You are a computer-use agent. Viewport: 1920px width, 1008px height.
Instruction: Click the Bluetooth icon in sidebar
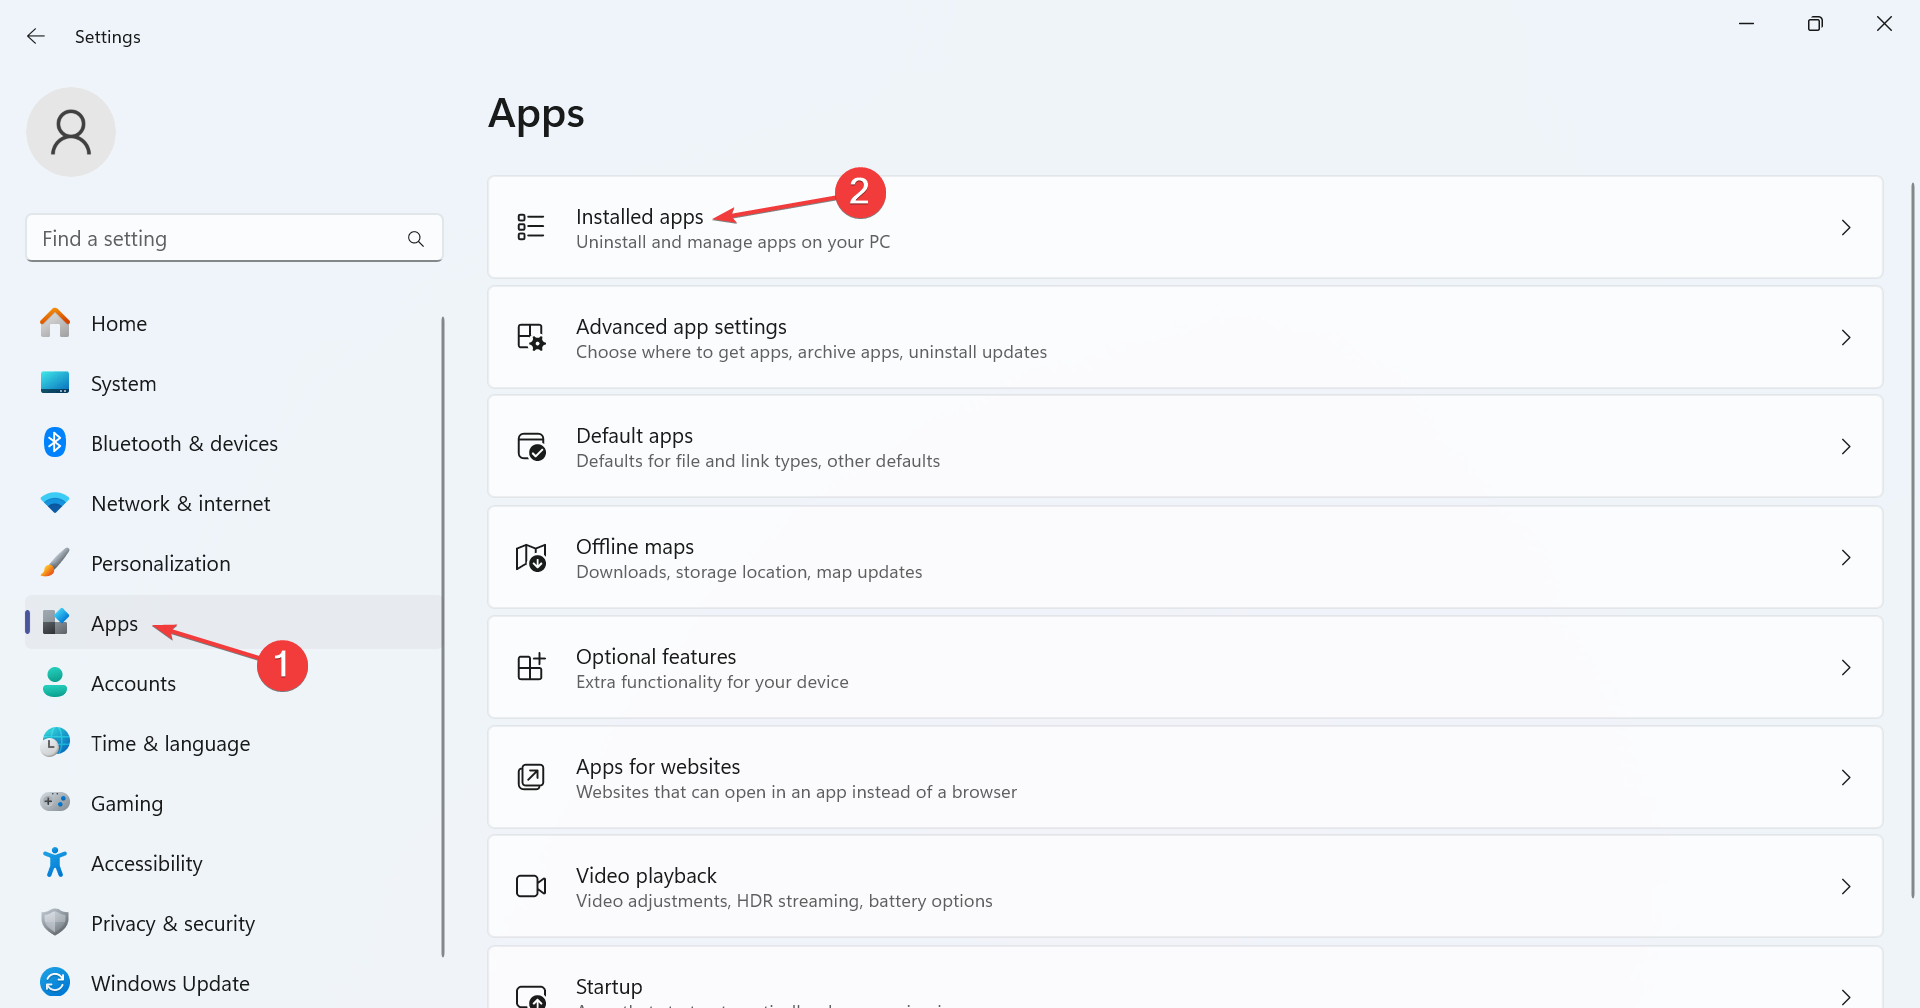click(x=55, y=443)
